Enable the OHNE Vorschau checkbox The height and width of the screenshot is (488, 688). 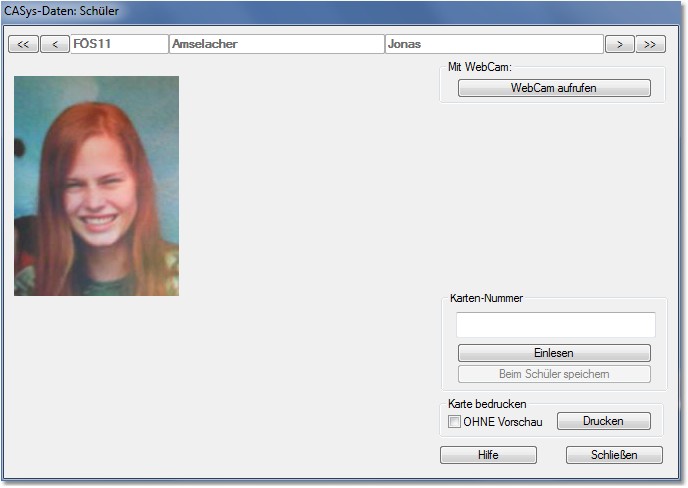455,422
